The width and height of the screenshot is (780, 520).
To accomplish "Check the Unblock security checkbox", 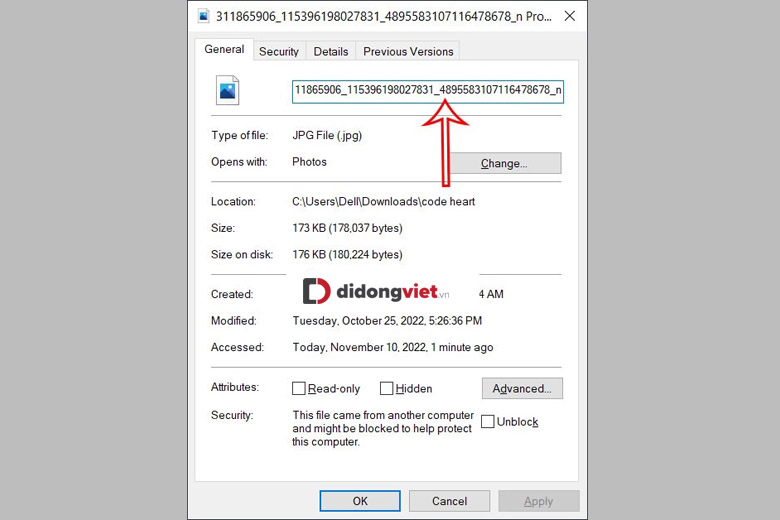I will (x=488, y=422).
